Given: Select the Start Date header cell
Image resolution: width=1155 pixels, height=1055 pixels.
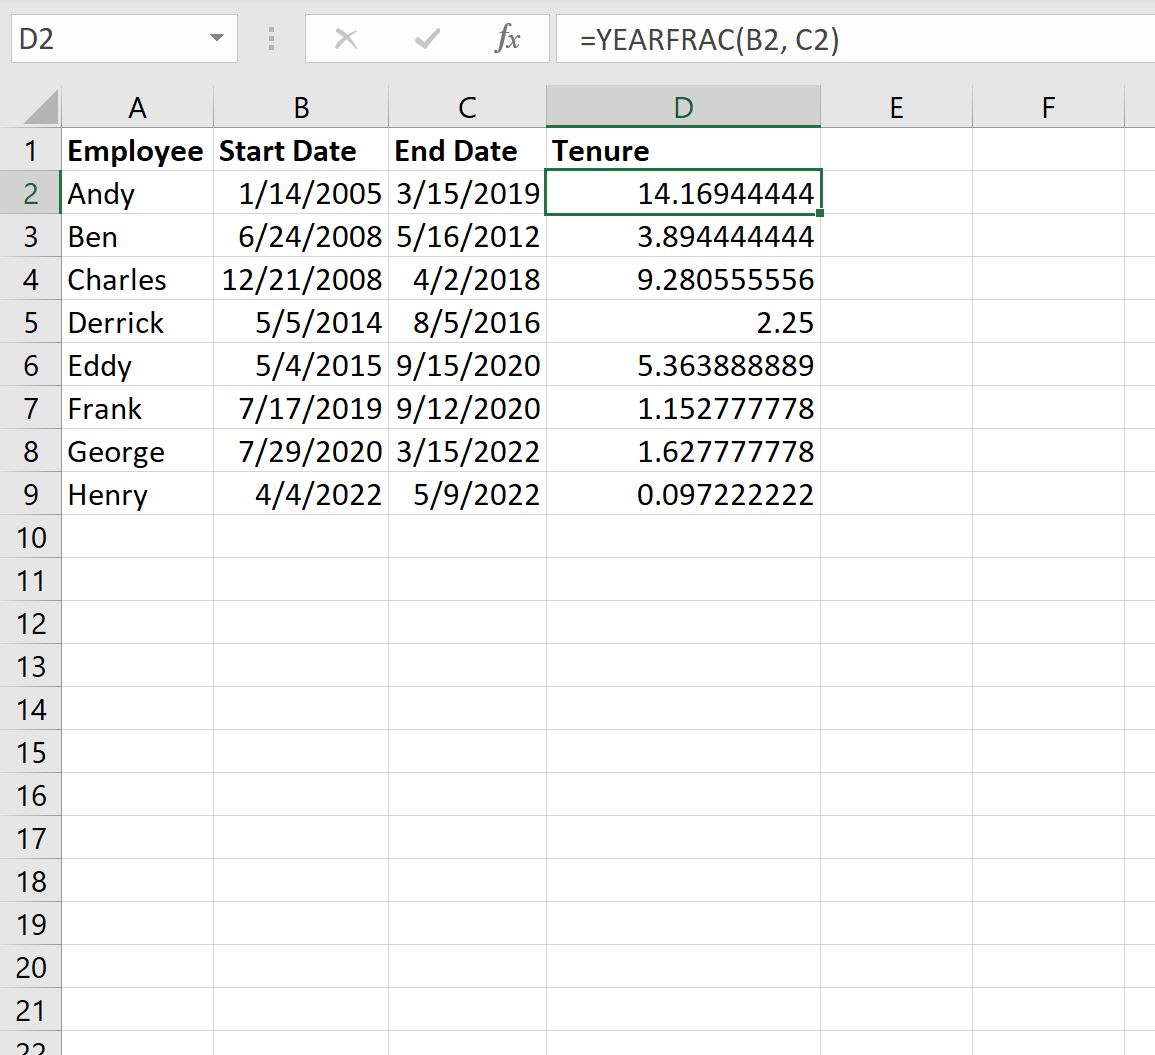Looking at the screenshot, I should (299, 150).
